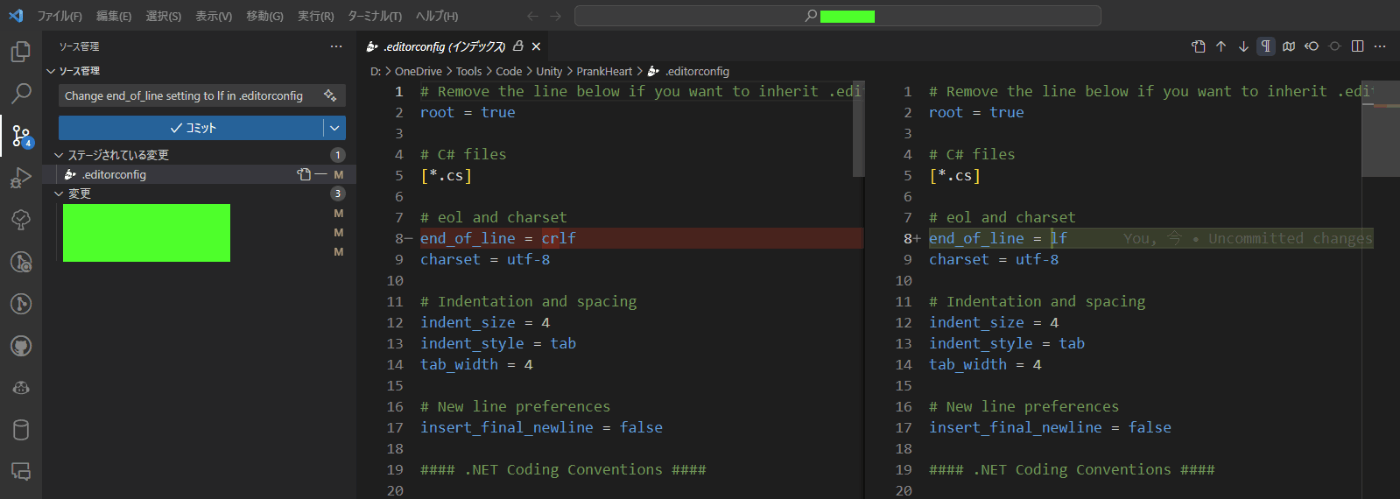Viewport: 1400px width, 499px height.
Task: Click the VS Code logo icon
Action: [x=15, y=15]
